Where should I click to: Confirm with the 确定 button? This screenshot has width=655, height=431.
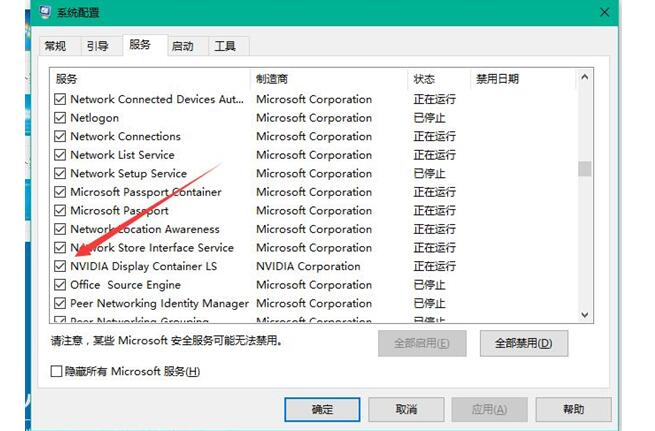pyautogui.click(x=322, y=409)
